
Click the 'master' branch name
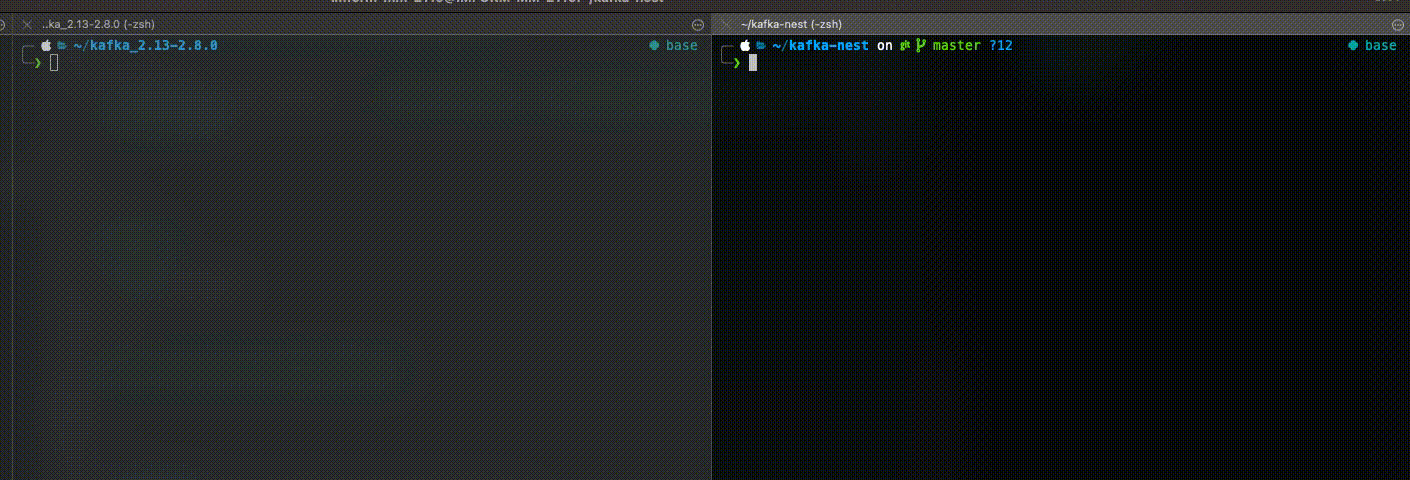coord(956,46)
